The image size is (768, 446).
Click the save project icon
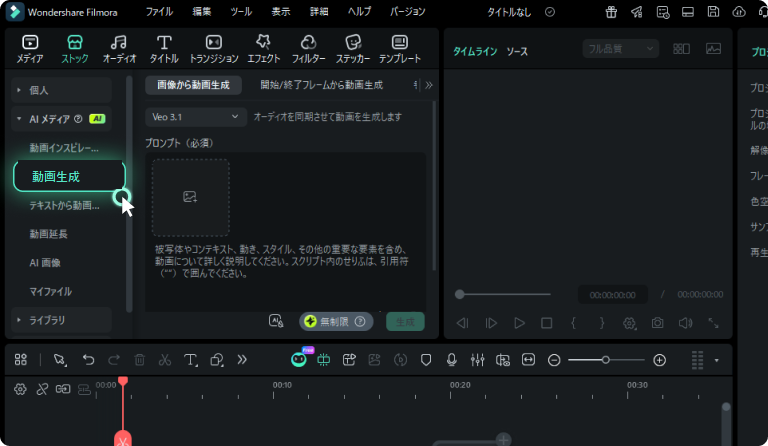(713, 12)
